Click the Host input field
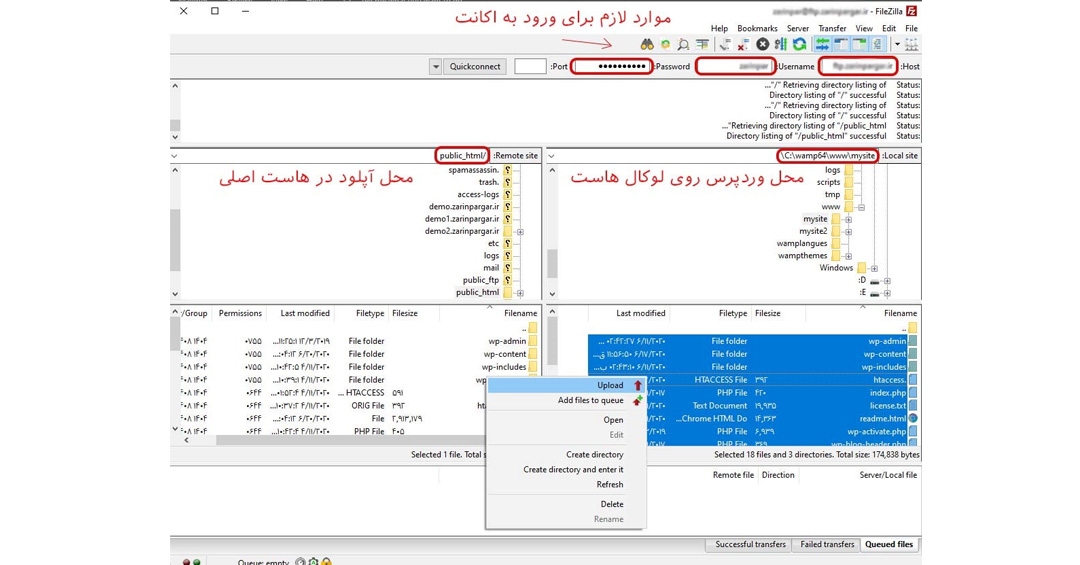 coord(859,66)
